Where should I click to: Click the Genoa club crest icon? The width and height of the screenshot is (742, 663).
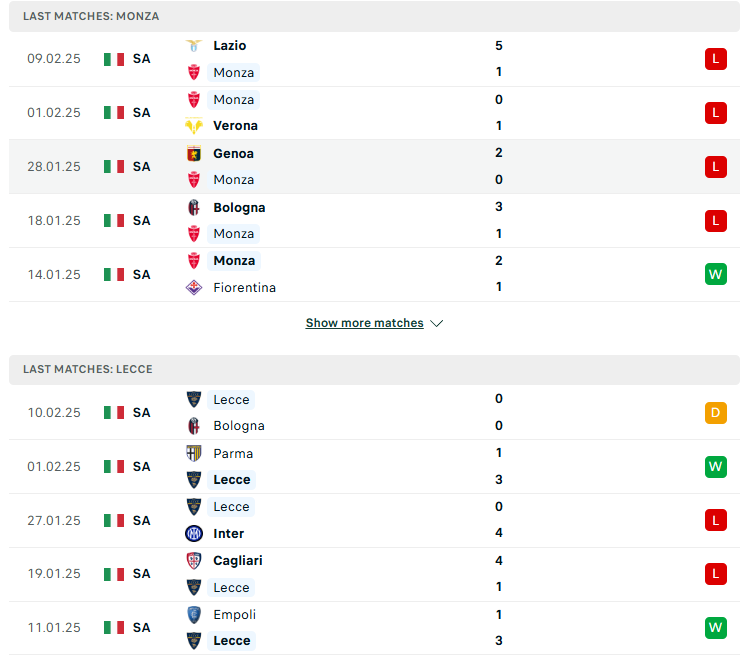[x=194, y=154]
